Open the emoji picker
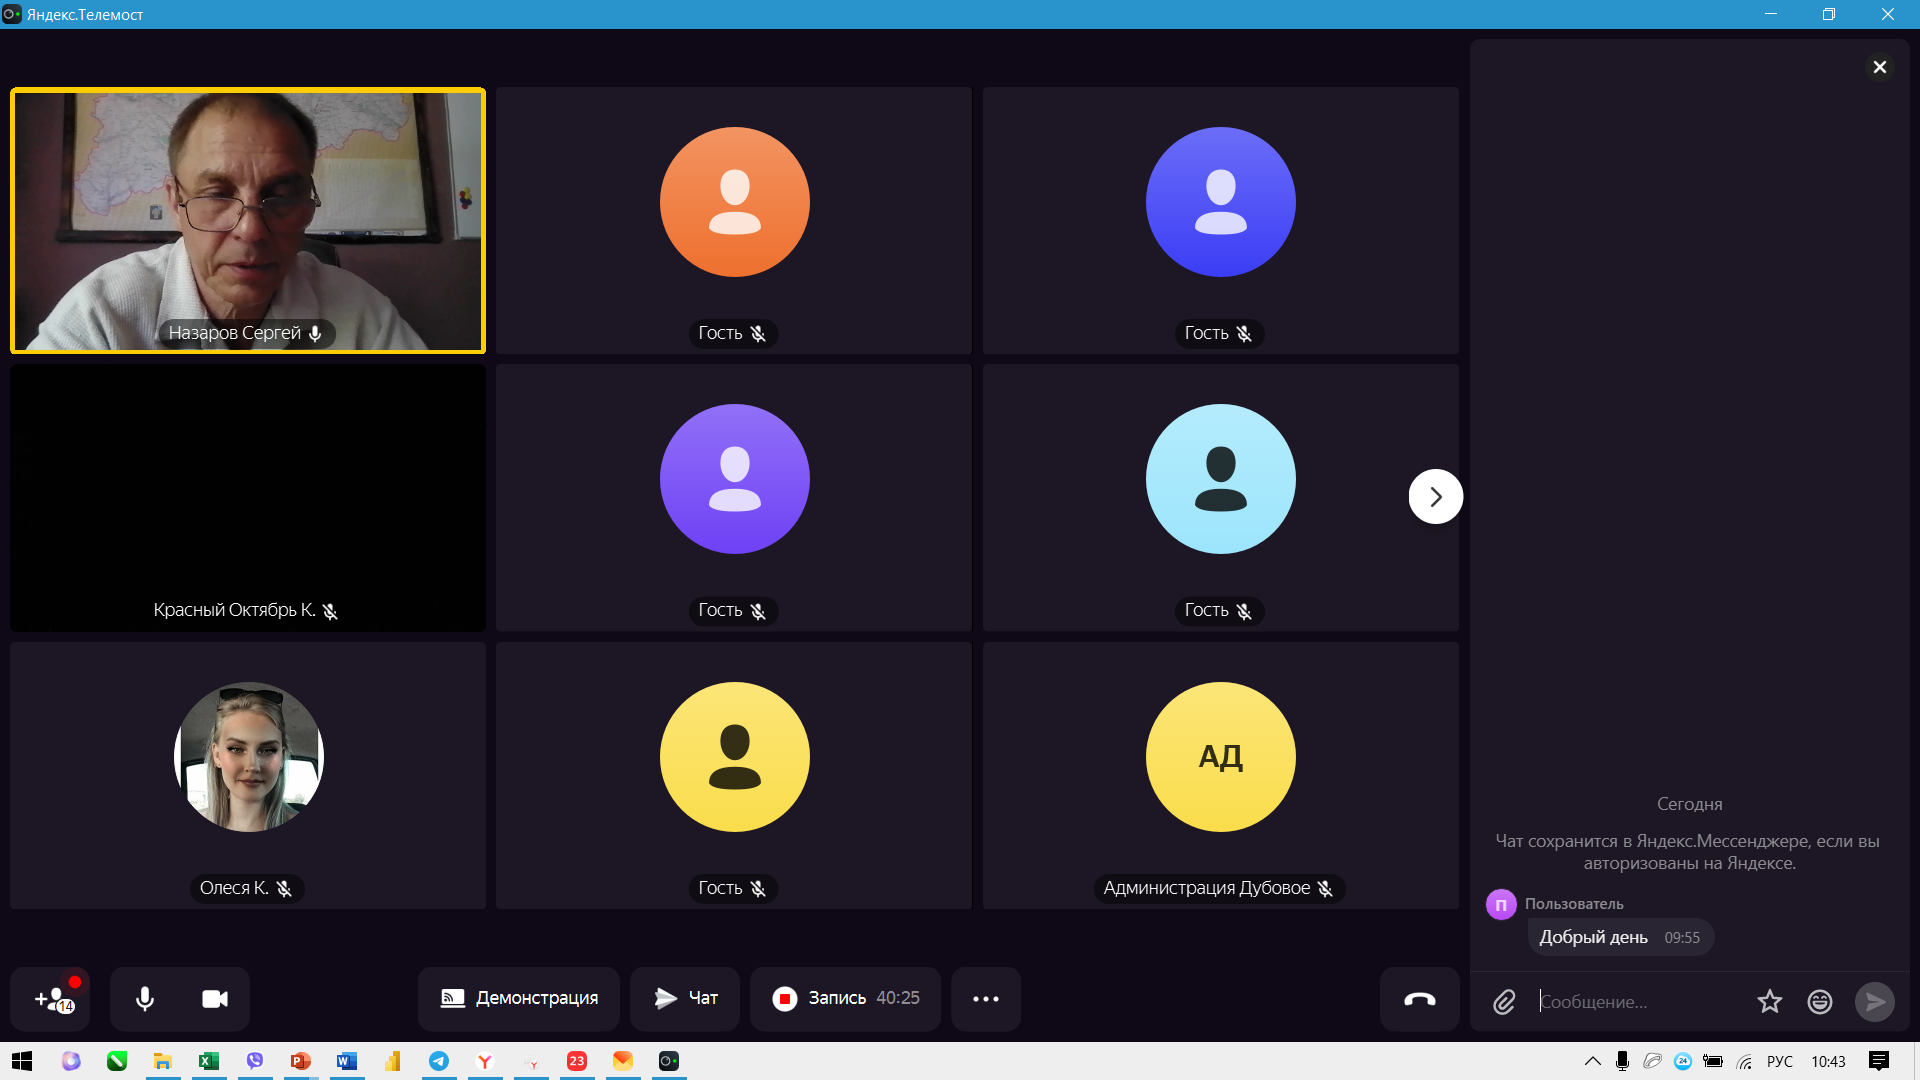 (x=1819, y=1002)
